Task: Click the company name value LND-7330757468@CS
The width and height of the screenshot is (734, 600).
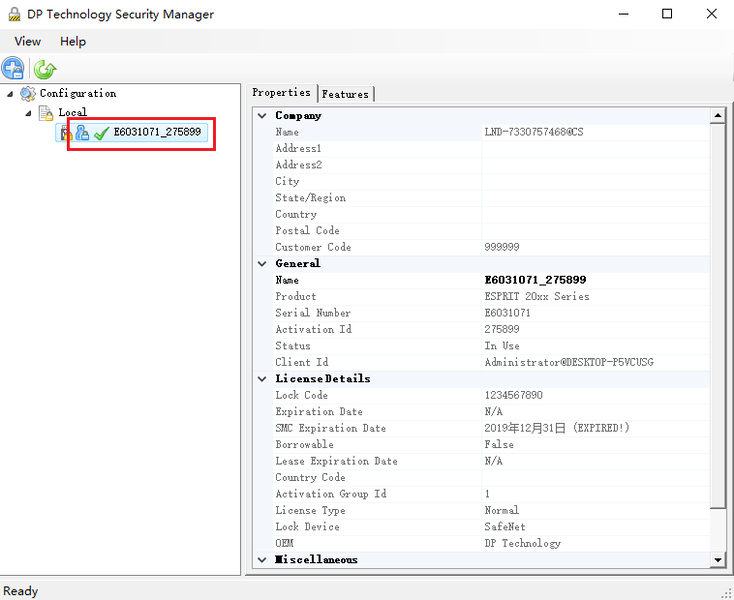Action: click(x=534, y=132)
